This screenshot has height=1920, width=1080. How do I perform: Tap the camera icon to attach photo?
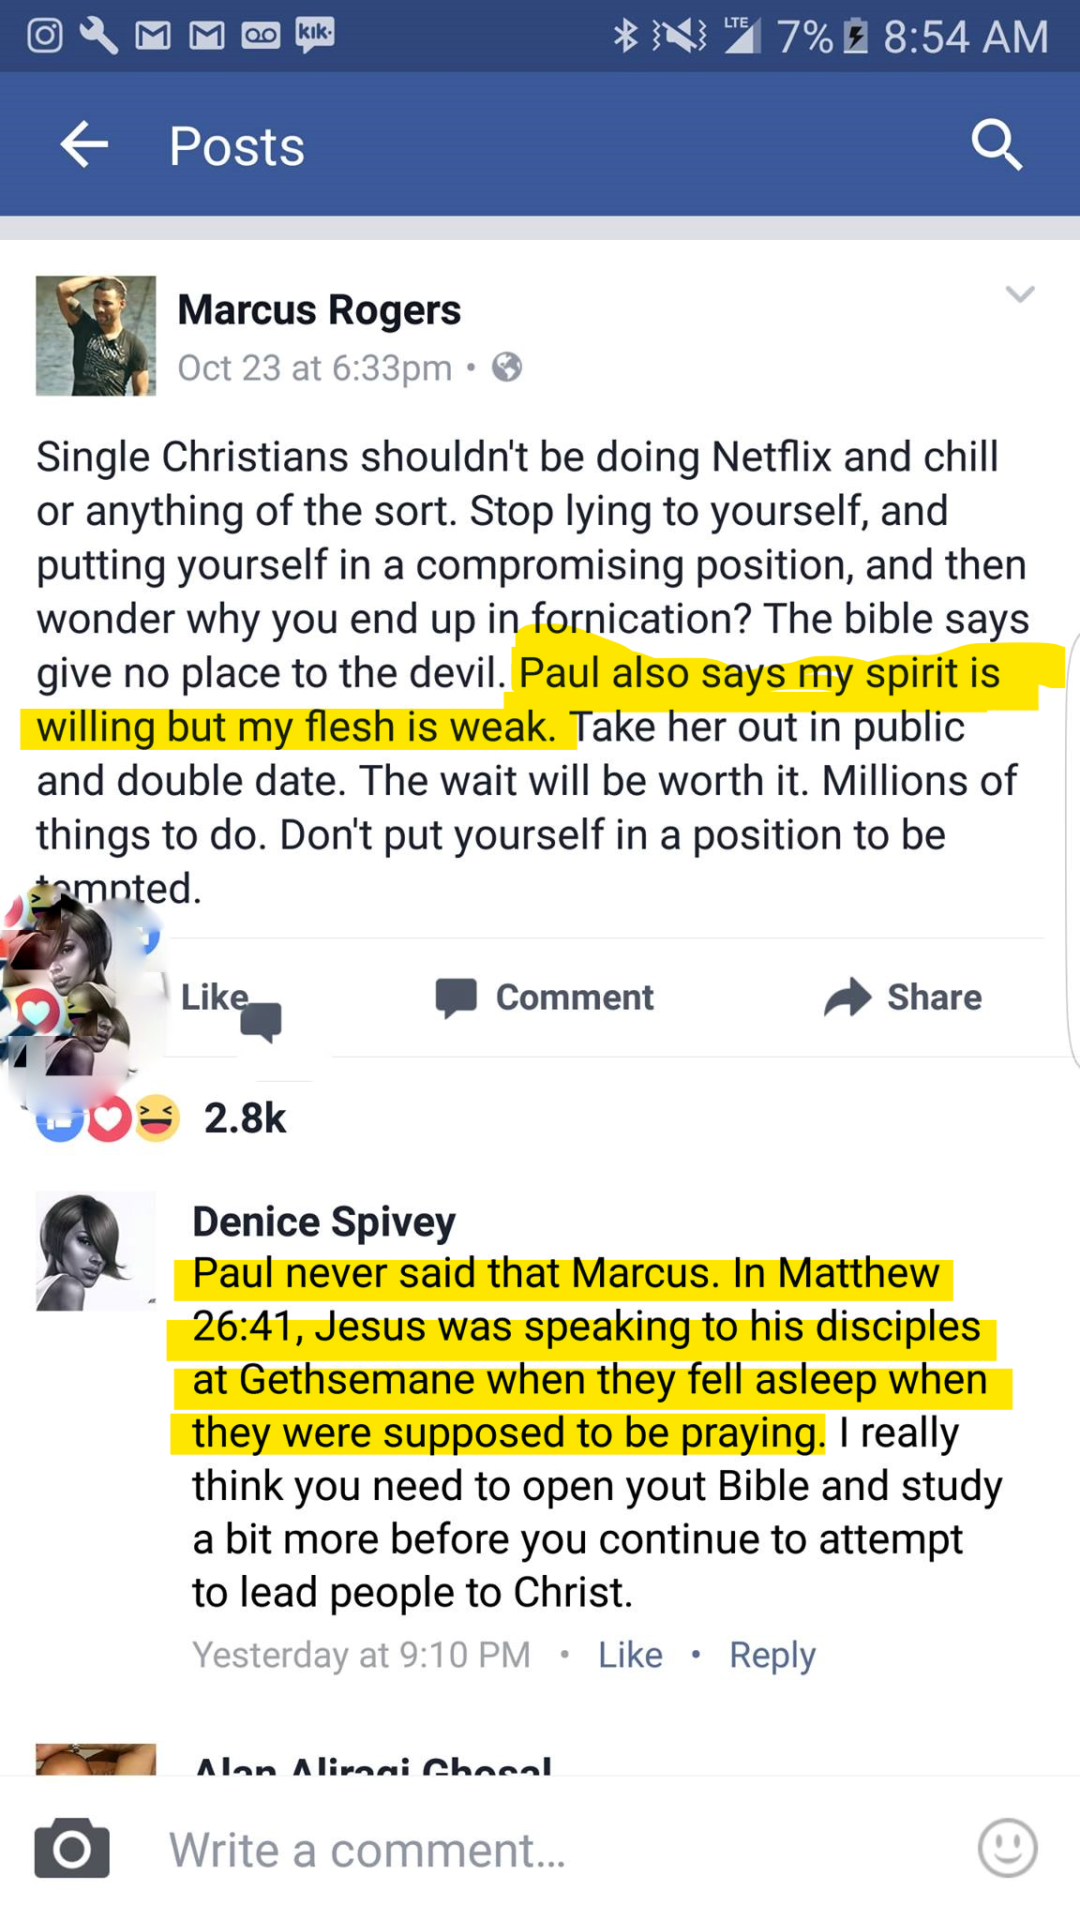coord(72,1848)
